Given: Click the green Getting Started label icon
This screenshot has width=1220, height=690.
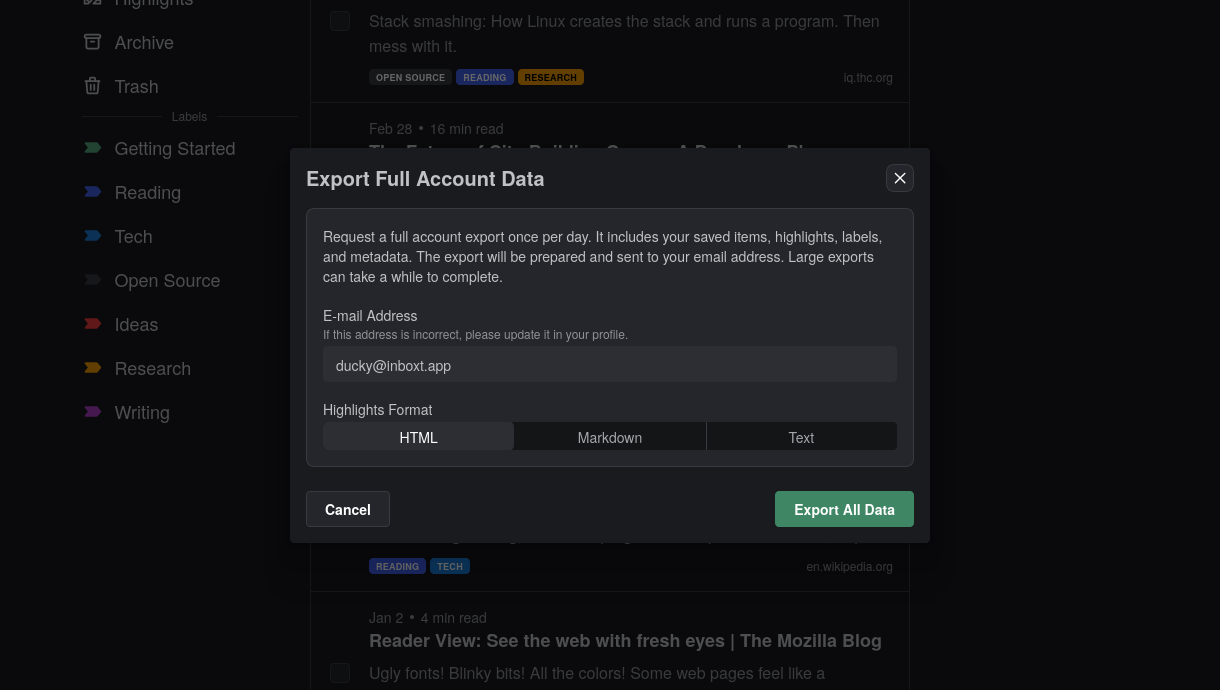Looking at the screenshot, I should [93, 146].
